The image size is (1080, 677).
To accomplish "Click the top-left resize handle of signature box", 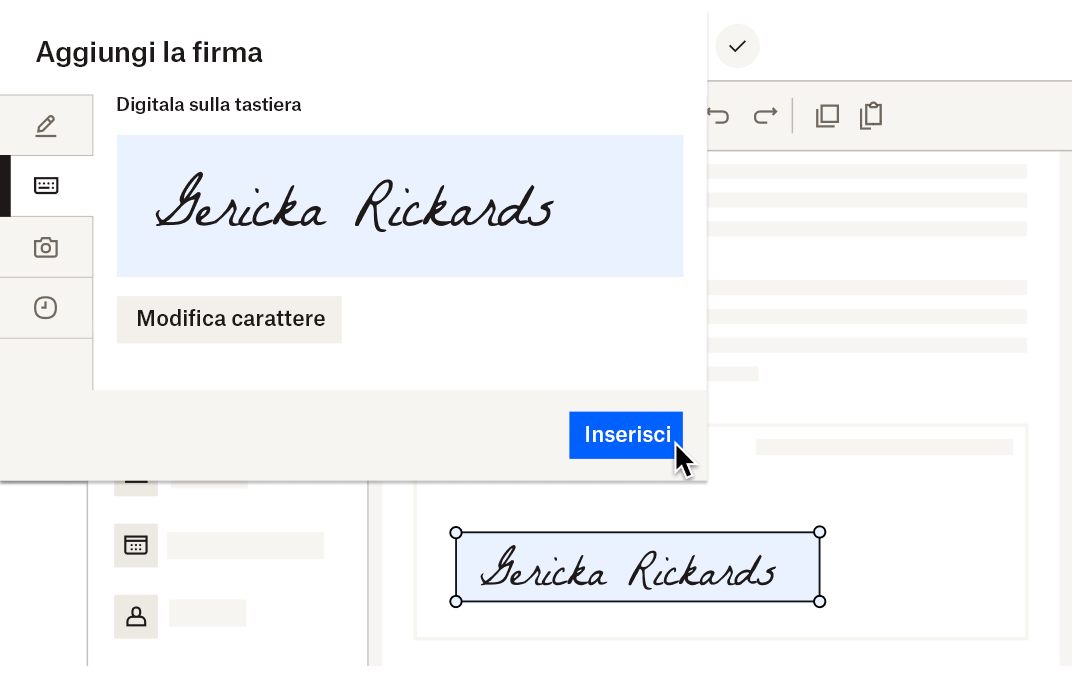I will click(456, 532).
